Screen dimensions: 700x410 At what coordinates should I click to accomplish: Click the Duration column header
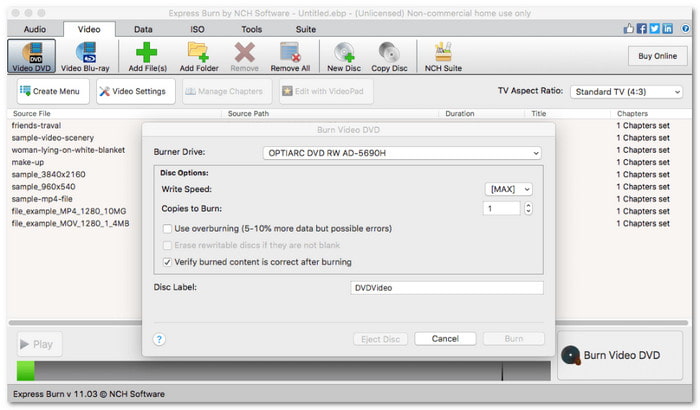482,114
